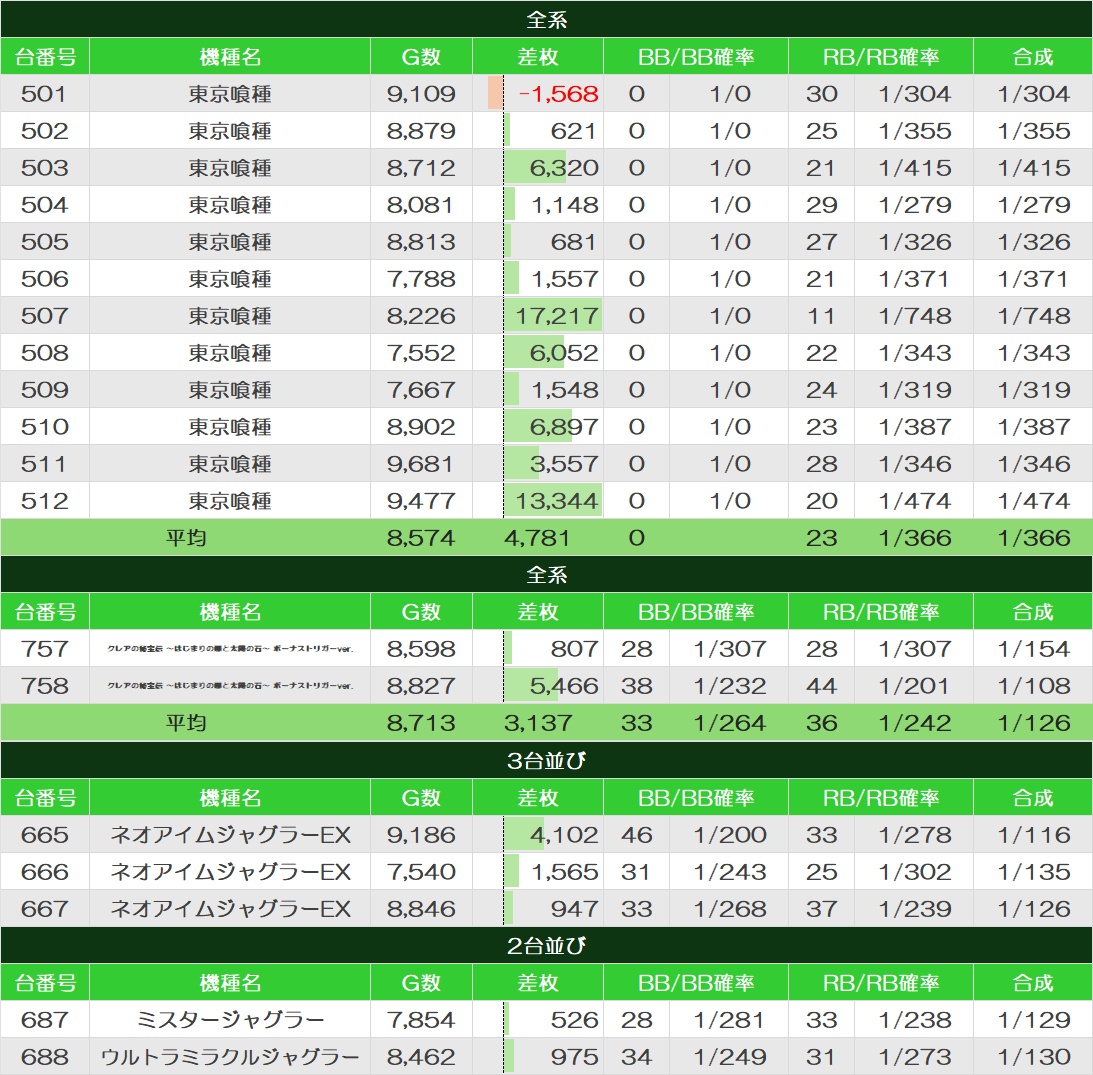Click the 6,052 value in row 508
1093x1075 pixels.
pos(563,353)
